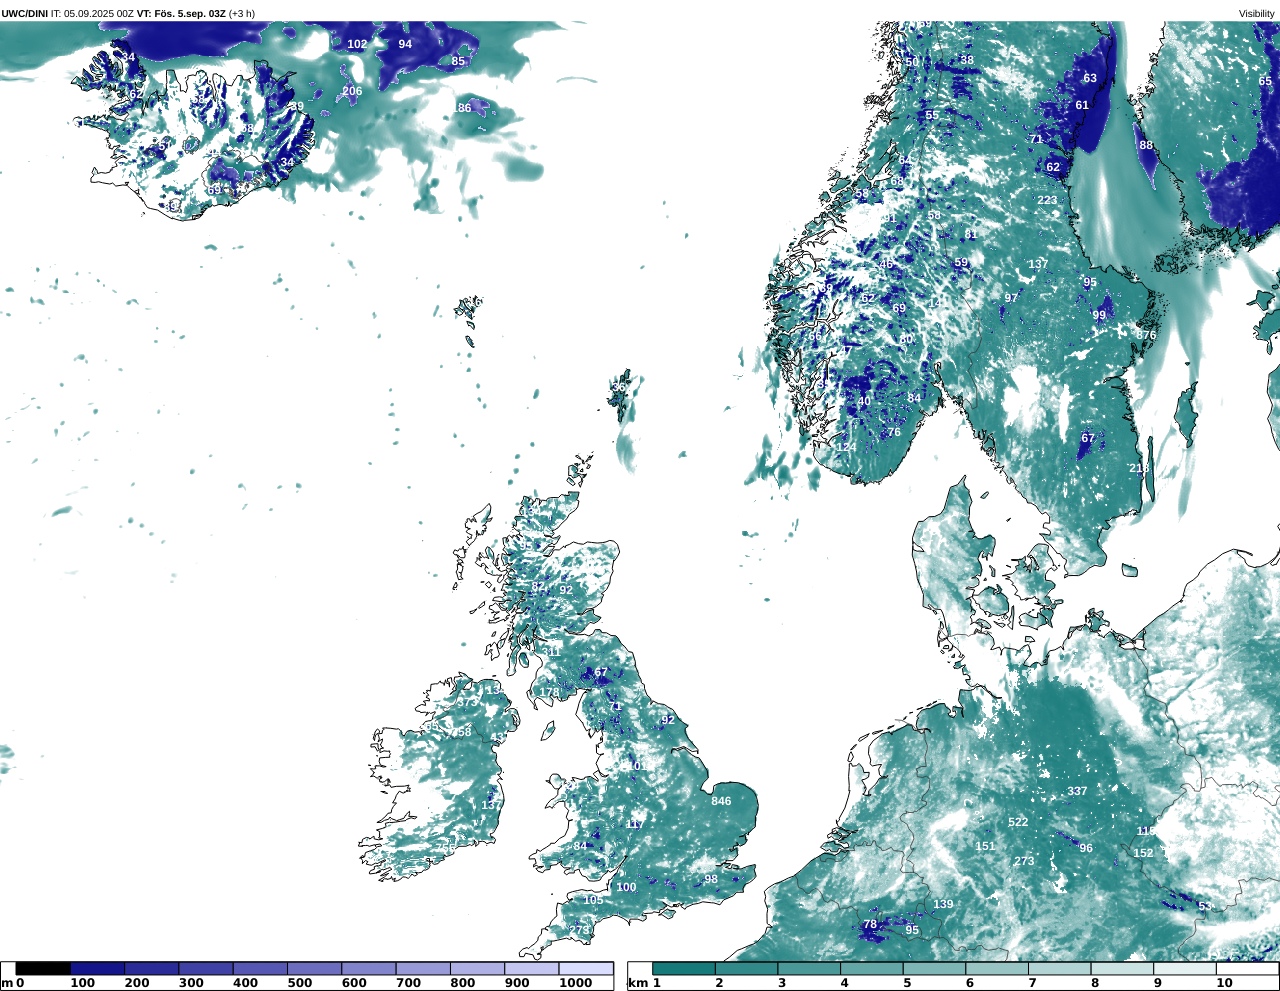1280x991 pixels.
Task: Click the 'UWC/DINI' header label
Action: coord(24,14)
